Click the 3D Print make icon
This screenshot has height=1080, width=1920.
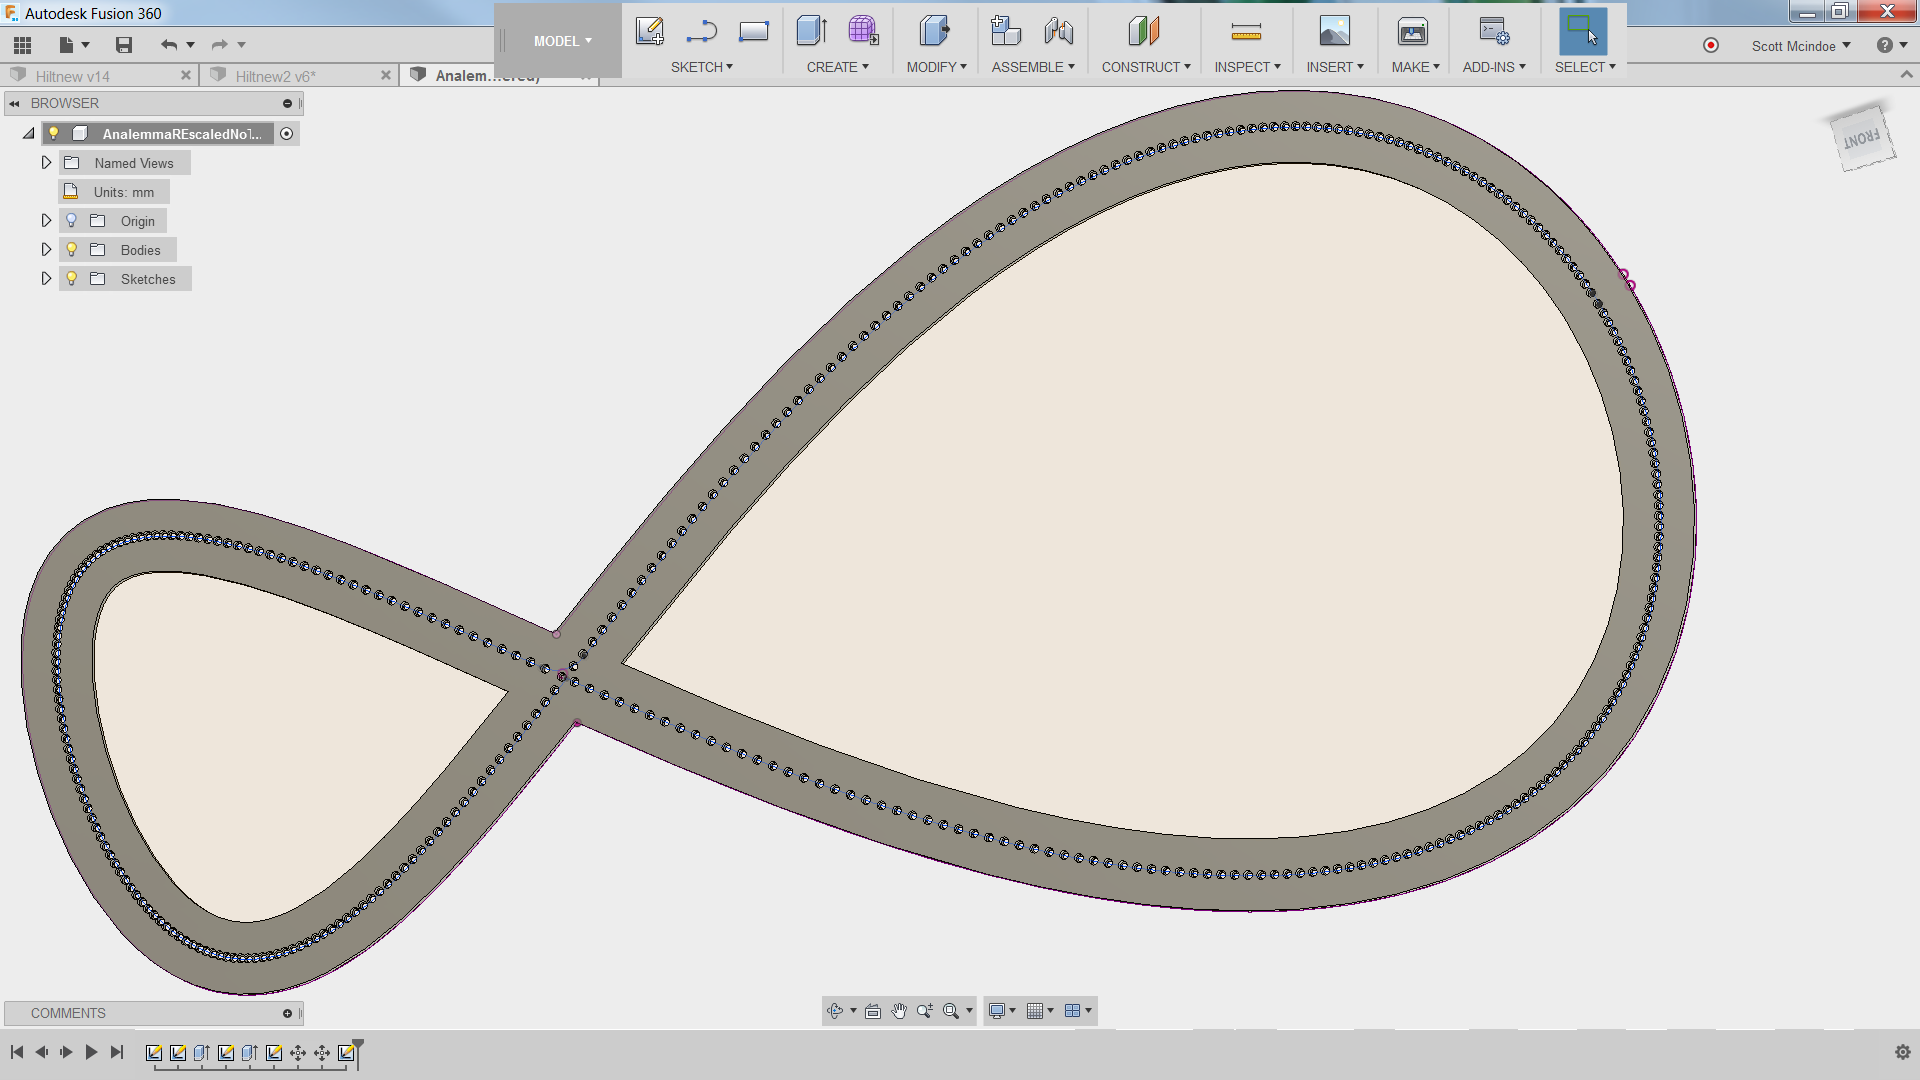(1412, 32)
